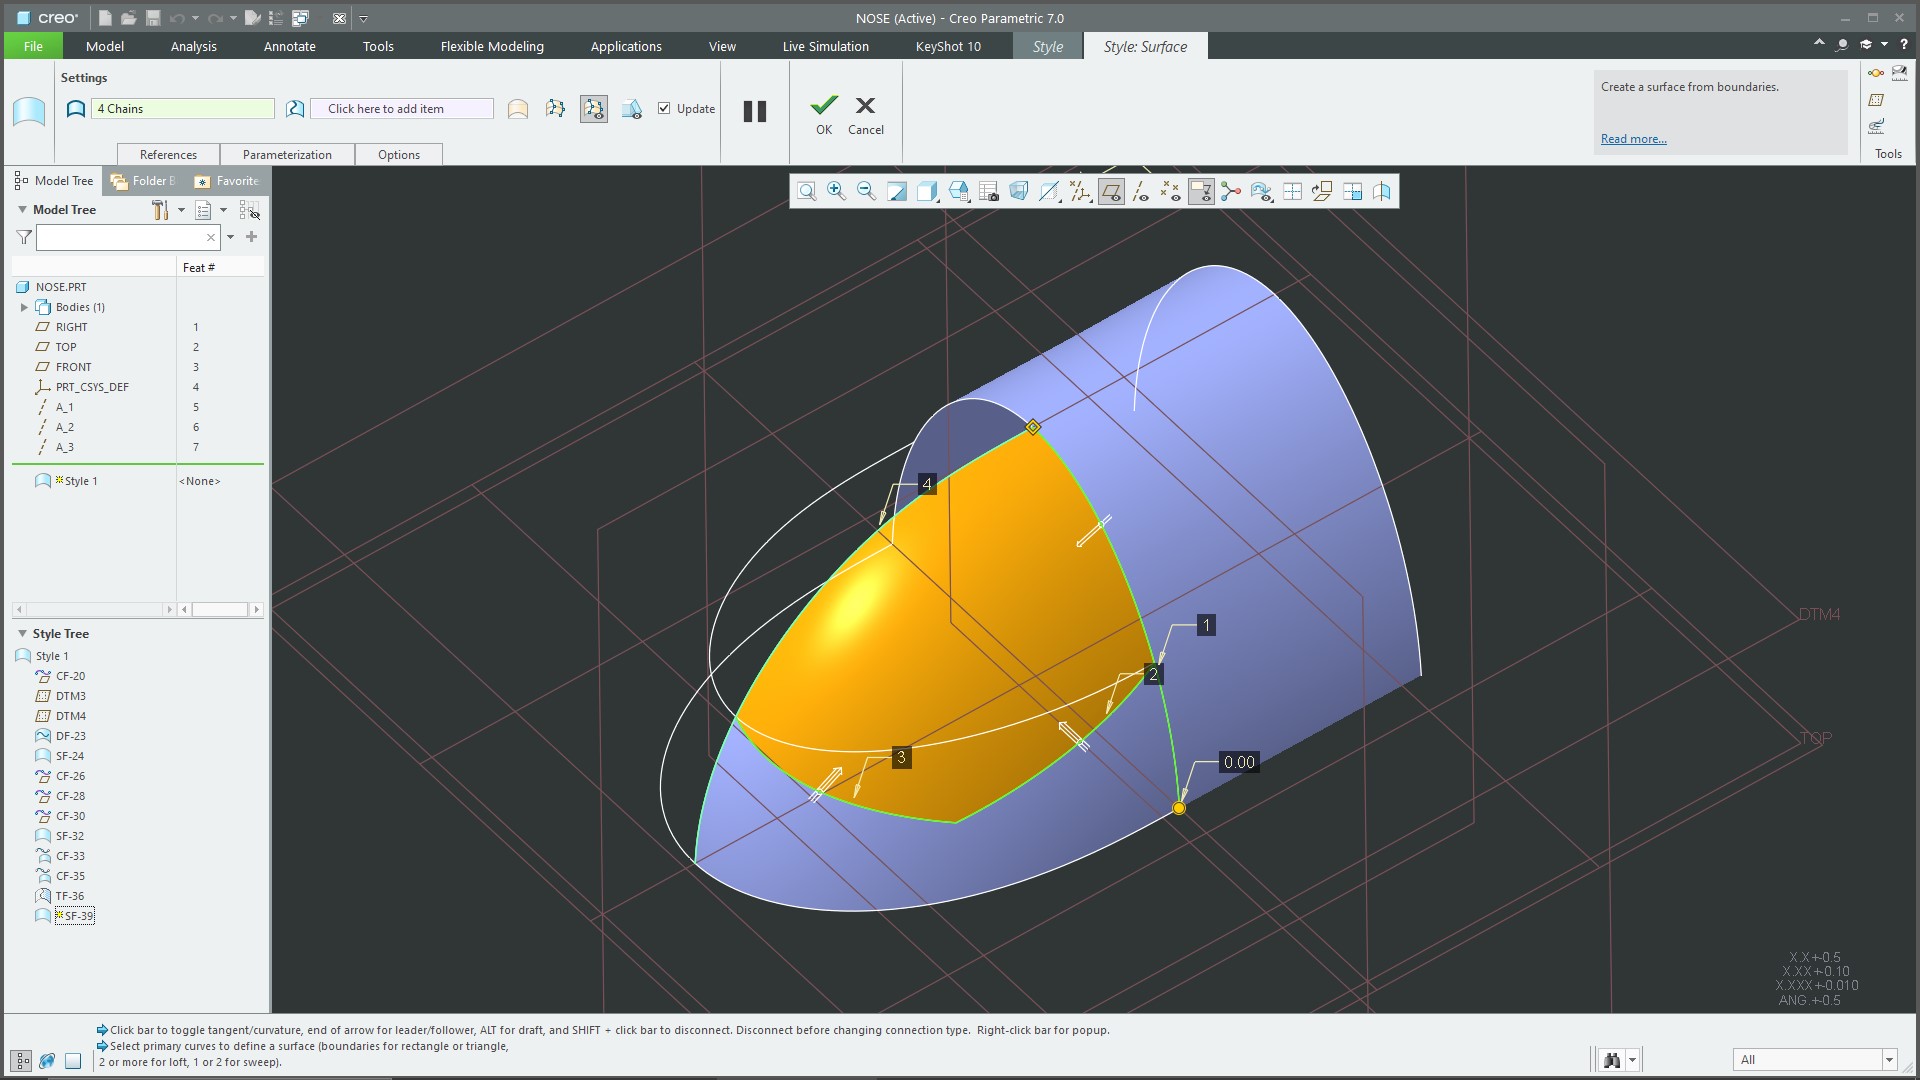Click the green OK checkmark
Image resolution: width=1920 pixels, height=1080 pixels.
[823, 105]
